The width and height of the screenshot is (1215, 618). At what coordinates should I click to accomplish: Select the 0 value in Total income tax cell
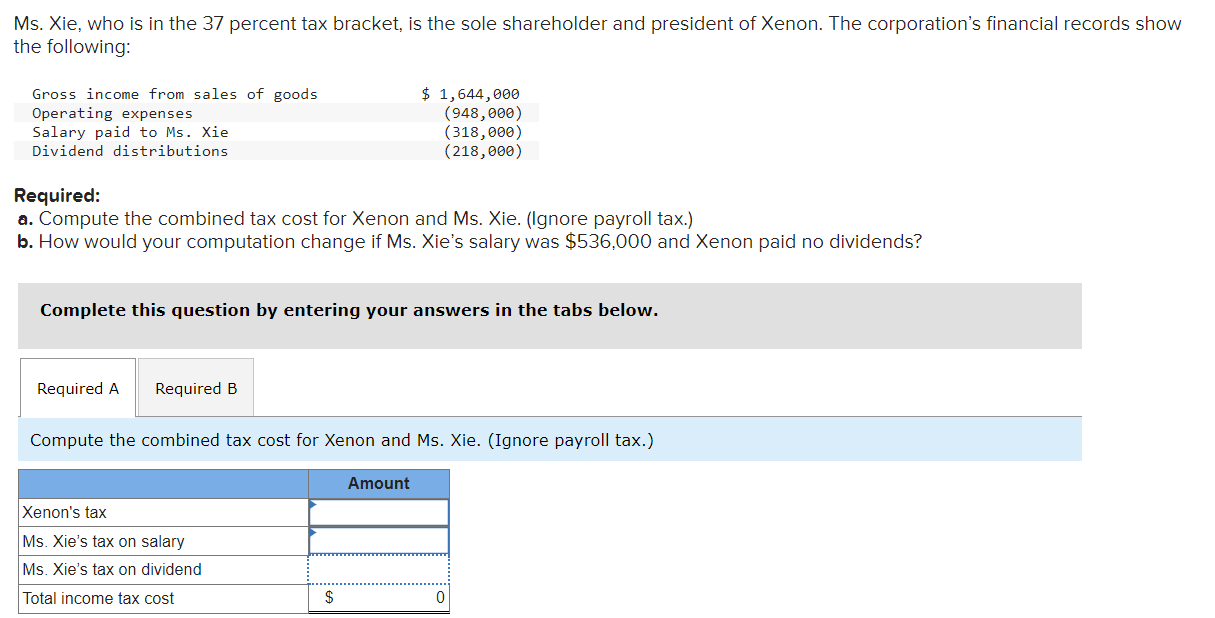(x=438, y=597)
